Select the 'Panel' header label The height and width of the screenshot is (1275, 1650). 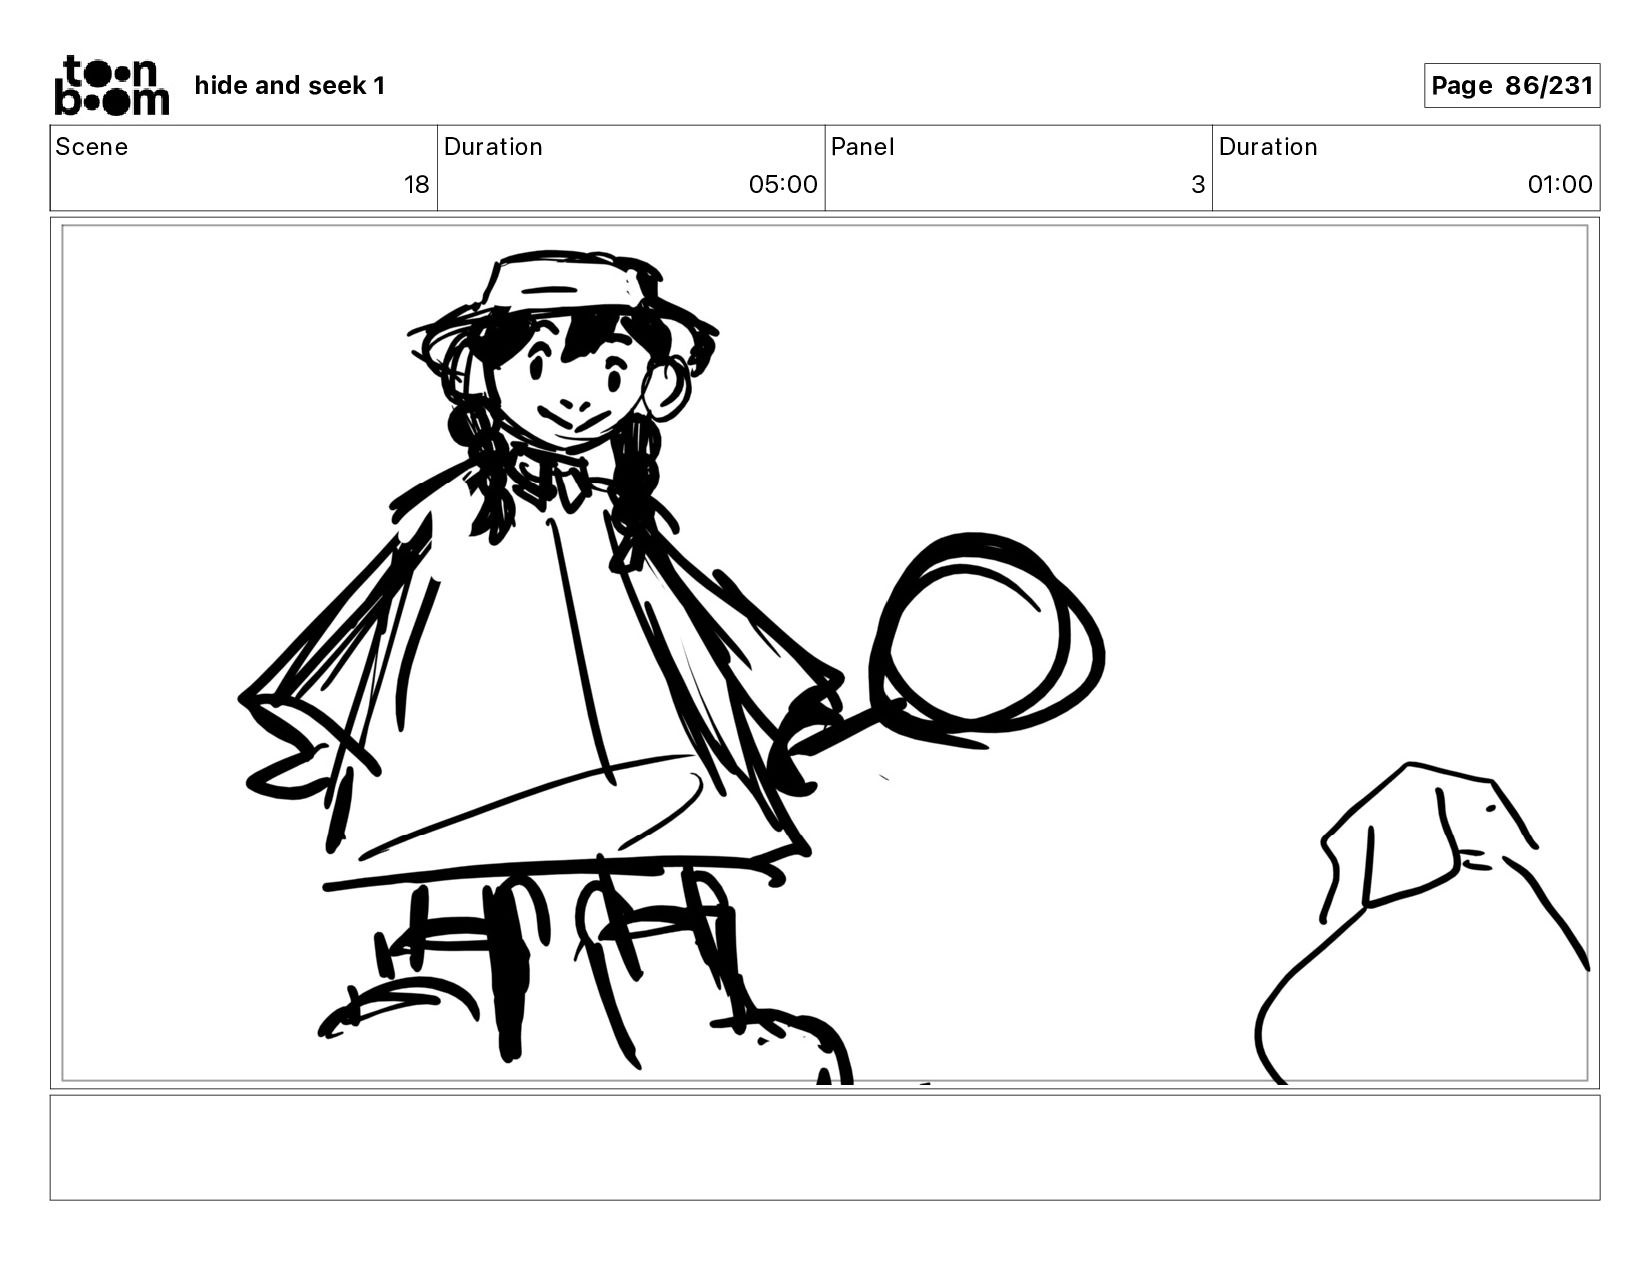[x=862, y=147]
